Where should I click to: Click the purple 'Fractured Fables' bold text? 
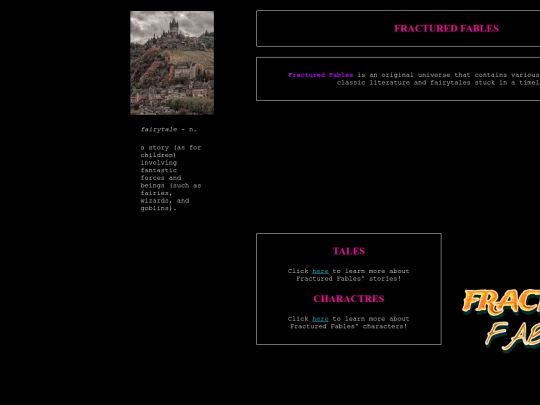(x=321, y=75)
